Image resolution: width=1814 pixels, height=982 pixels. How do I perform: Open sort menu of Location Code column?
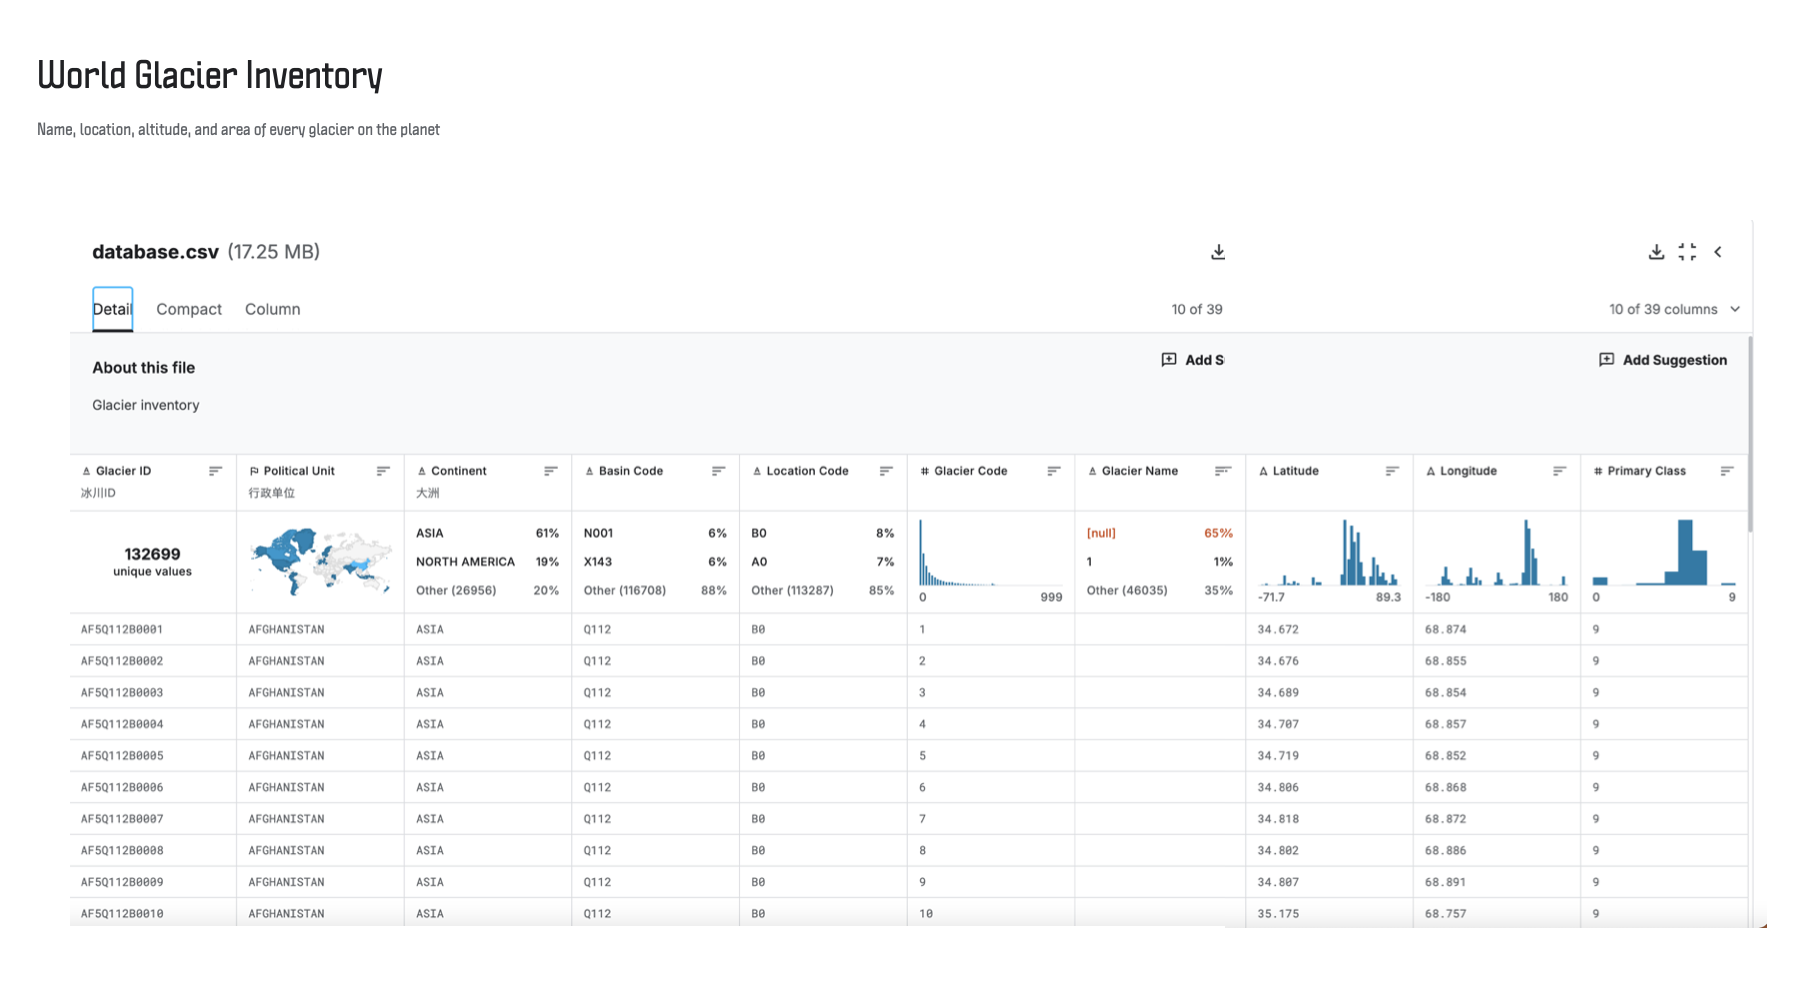[886, 471]
